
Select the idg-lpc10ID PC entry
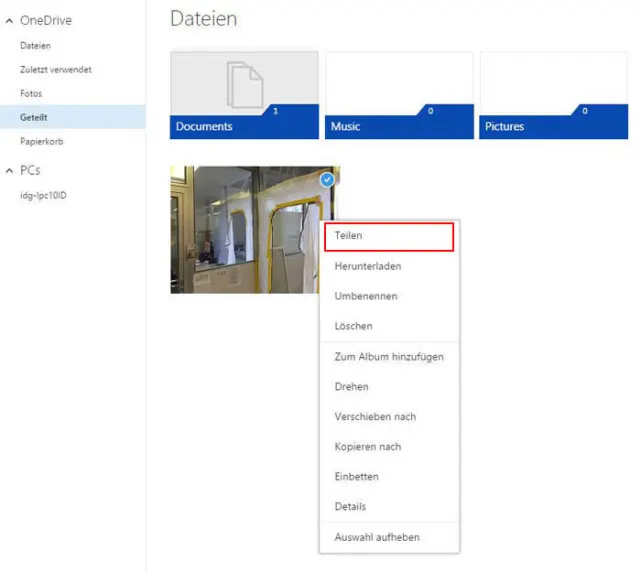[x=43, y=196]
